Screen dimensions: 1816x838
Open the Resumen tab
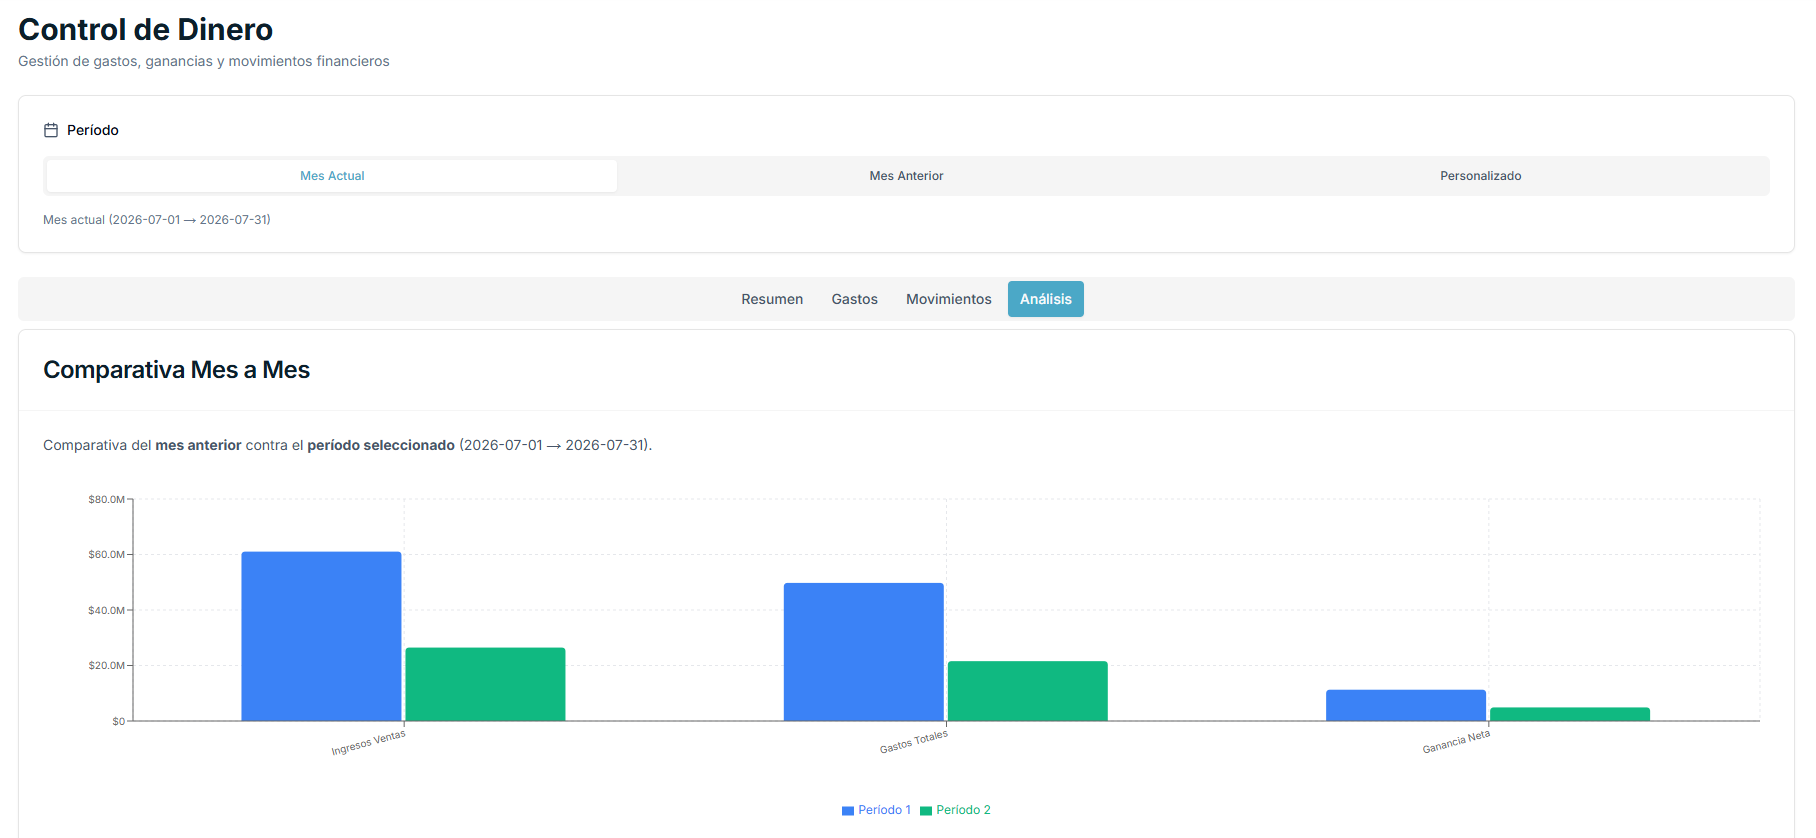point(772,299)
